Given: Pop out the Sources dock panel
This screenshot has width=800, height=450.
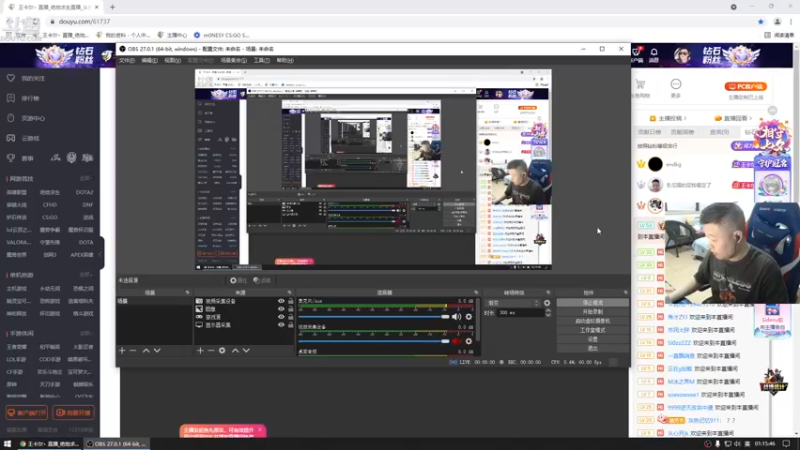Looking at the screenshot, I should (x=290, y=292).
